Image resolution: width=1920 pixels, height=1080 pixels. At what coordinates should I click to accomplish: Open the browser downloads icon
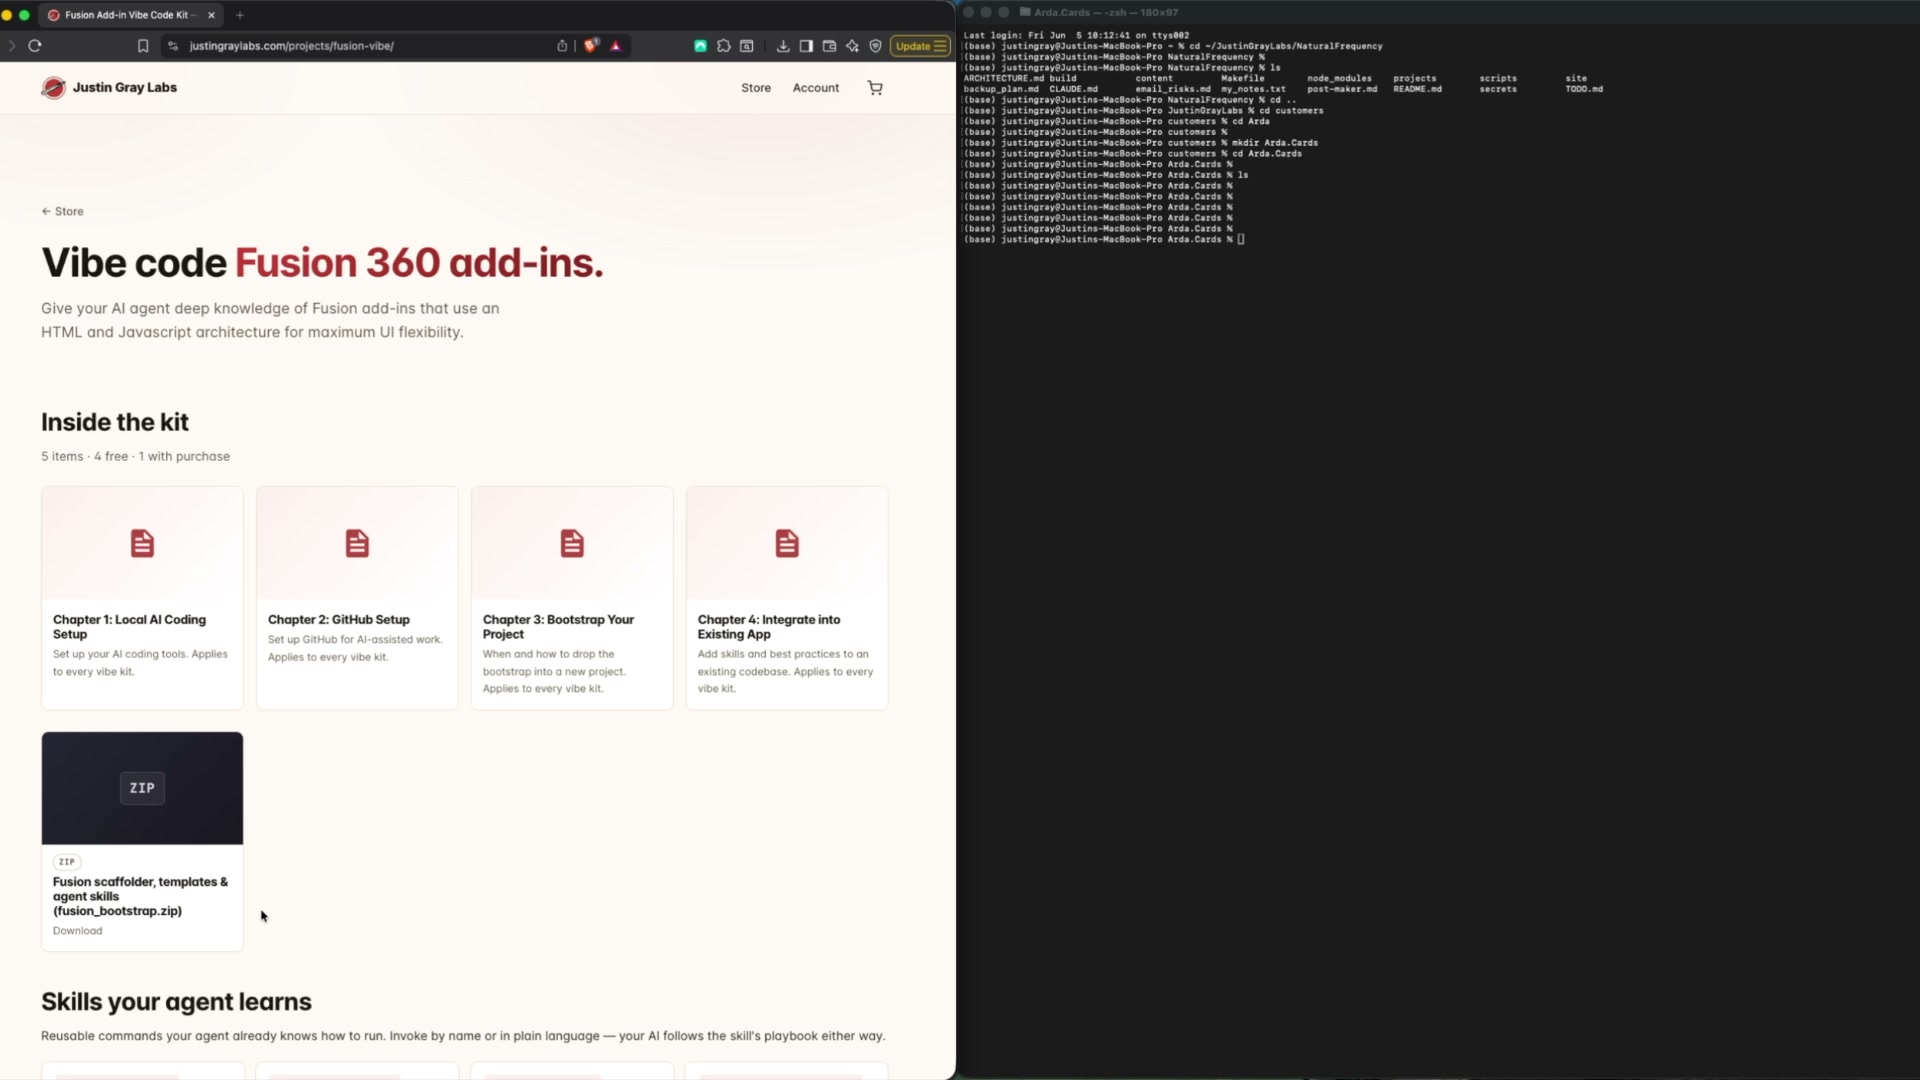point(783,46)
